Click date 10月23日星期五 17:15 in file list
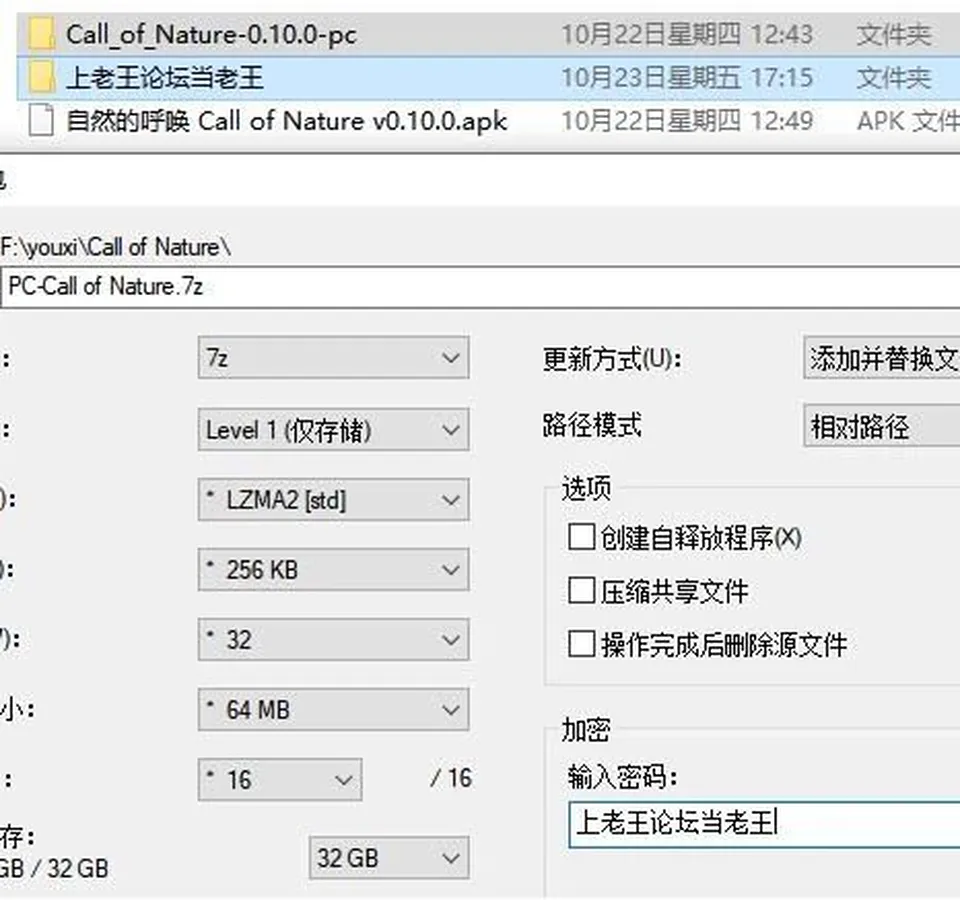Screen dimensions: 960x900 point(687,78)
